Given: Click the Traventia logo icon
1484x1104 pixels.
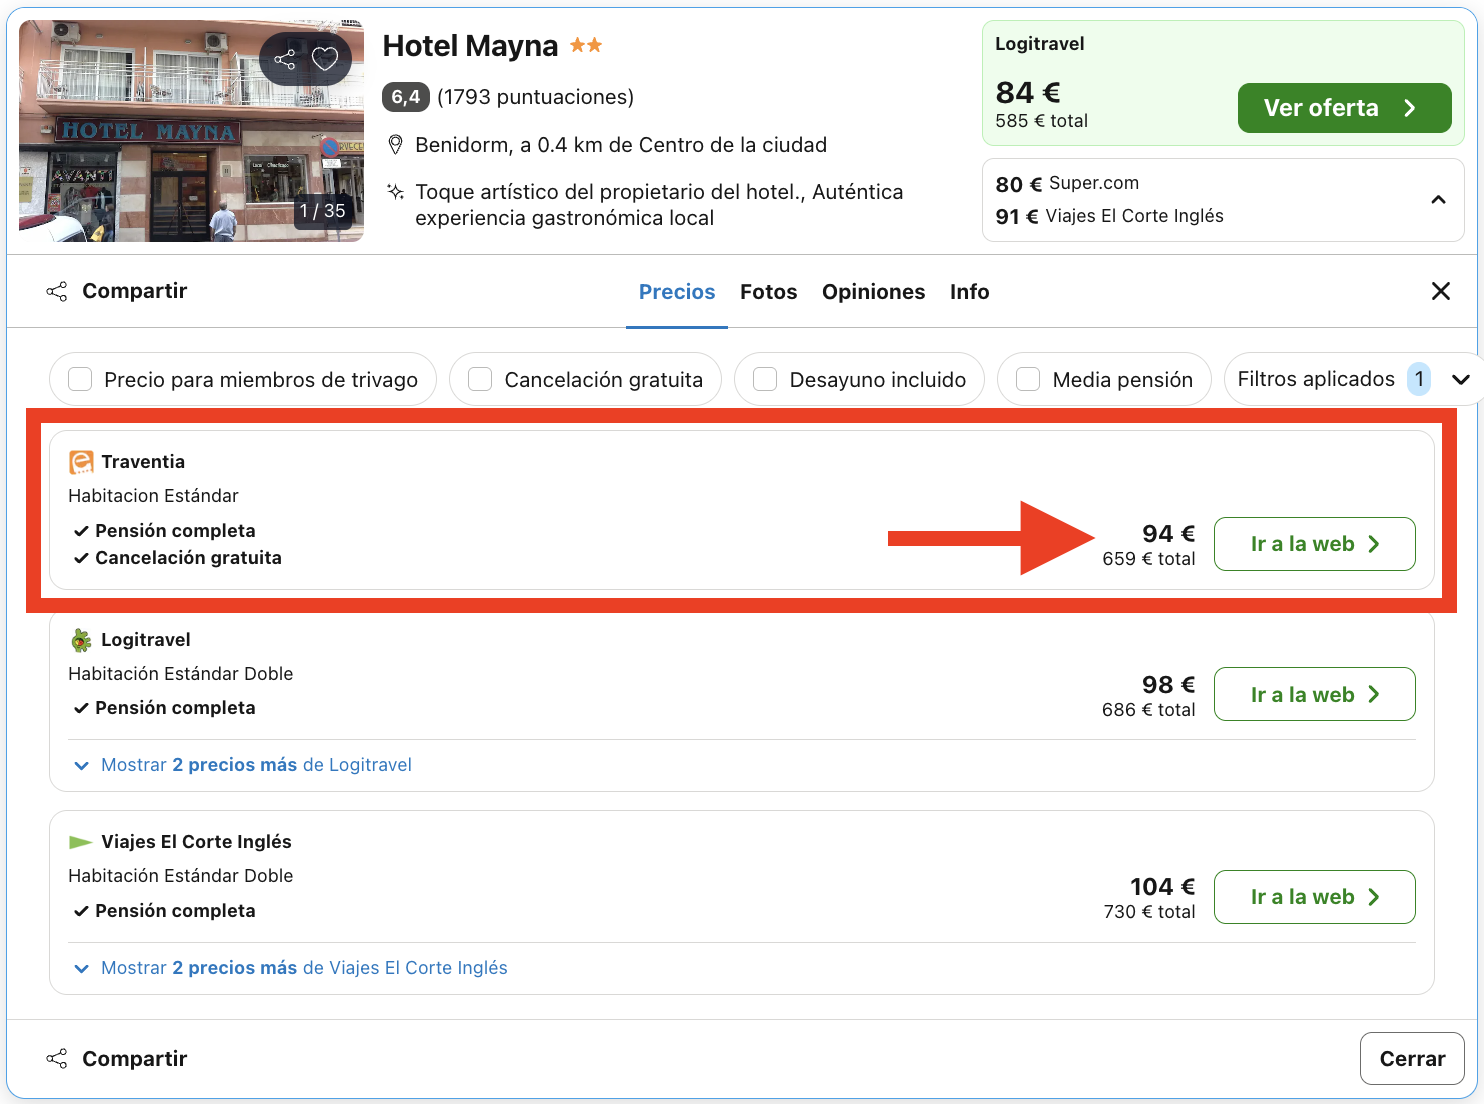Looking at the screenshot, I should (x=79, y=461).
